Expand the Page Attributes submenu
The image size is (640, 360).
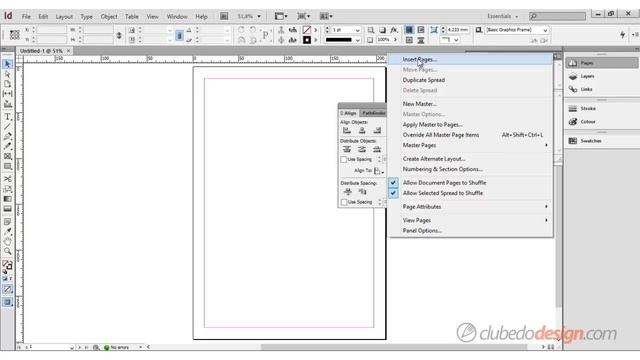tap(471, 207)
